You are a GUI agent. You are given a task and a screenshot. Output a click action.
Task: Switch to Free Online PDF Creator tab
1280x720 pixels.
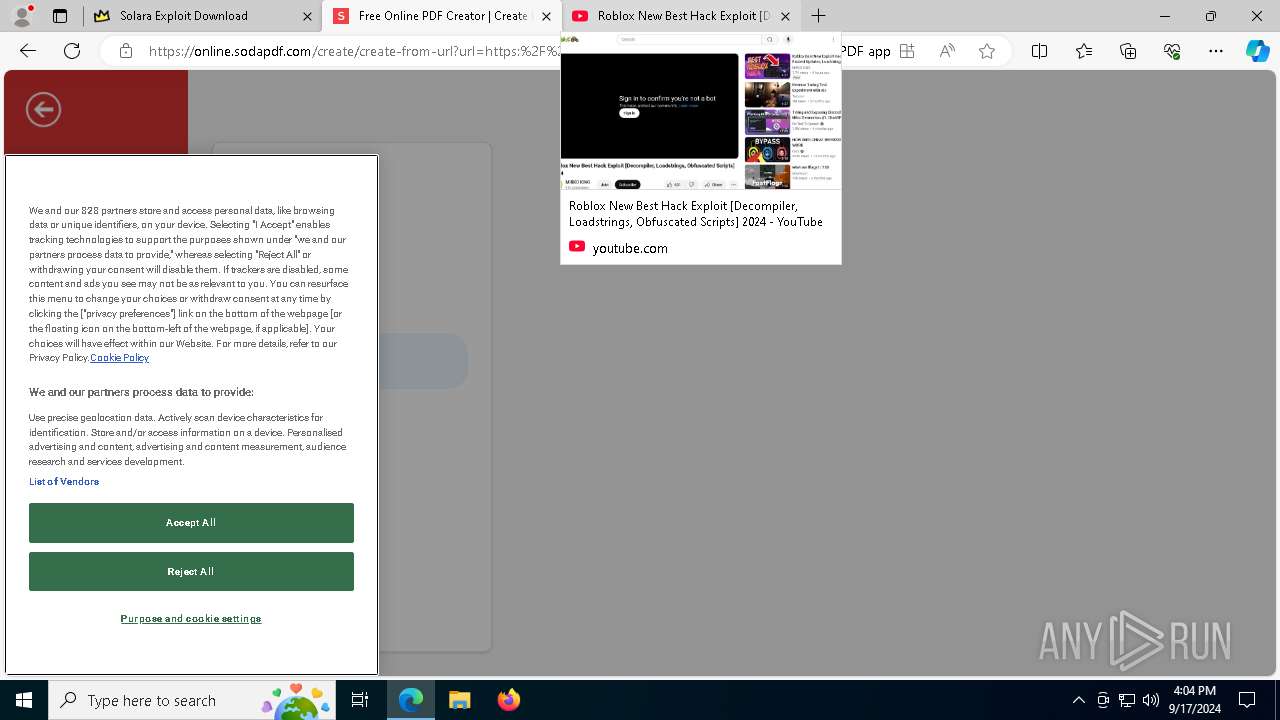pyautogui.click(x=441, y=16)
